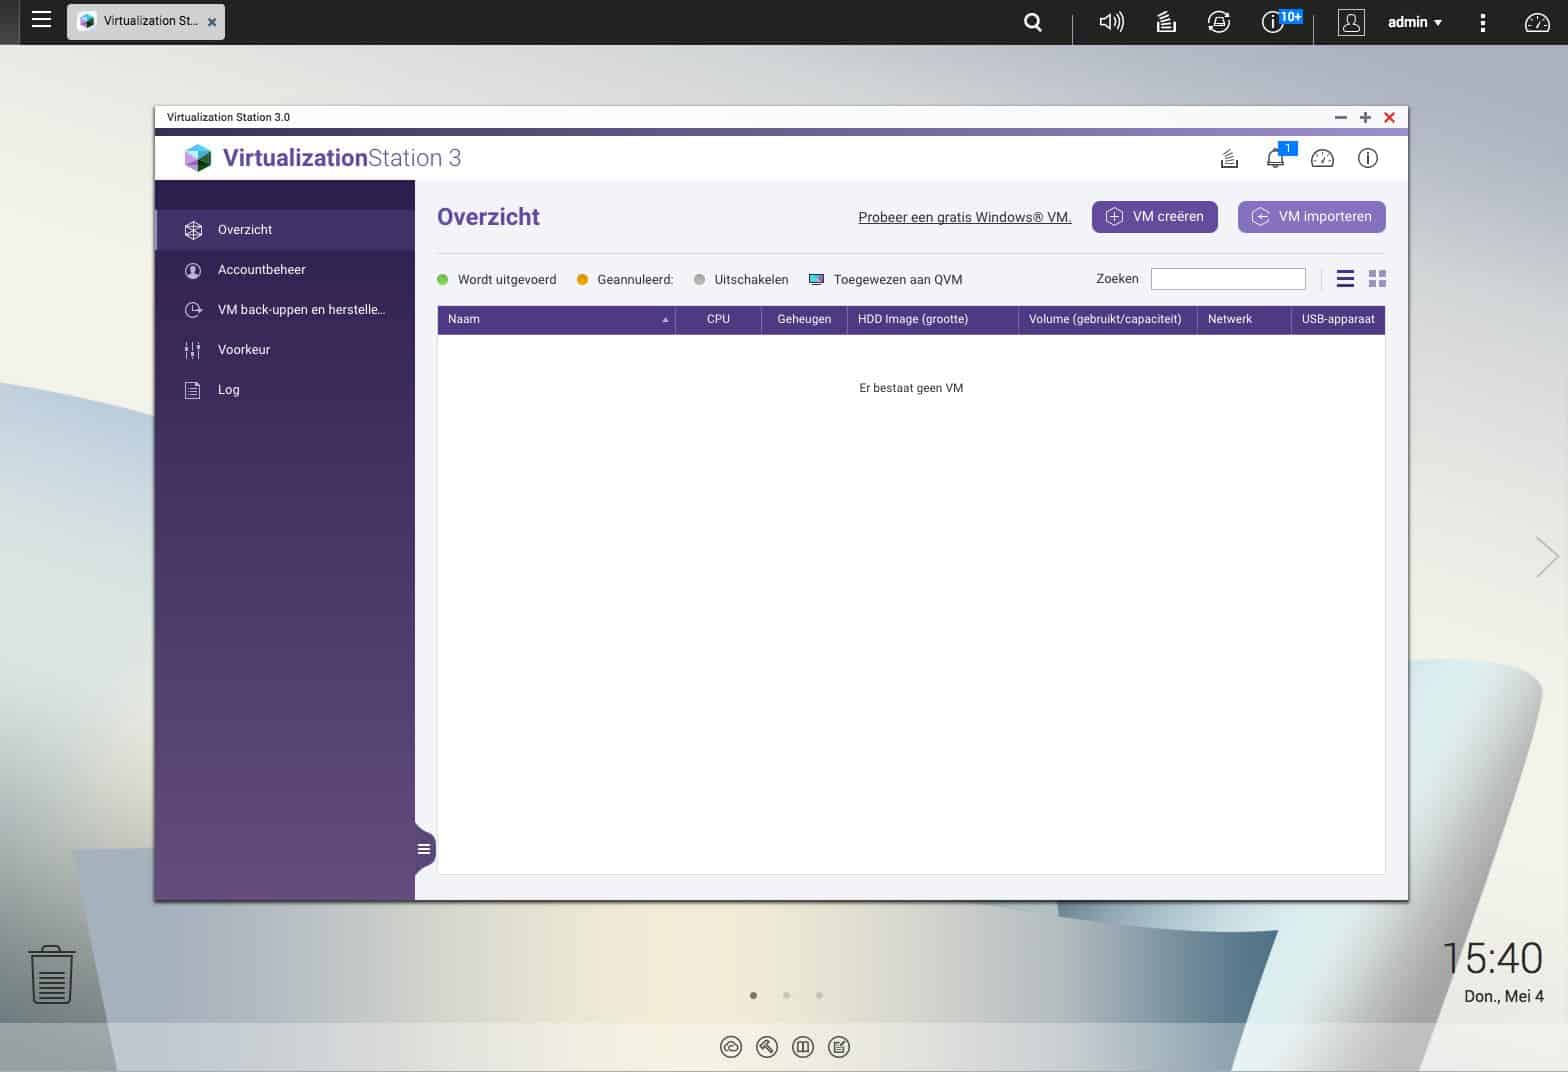Open Log in the sidebar

tap(285, 390)
